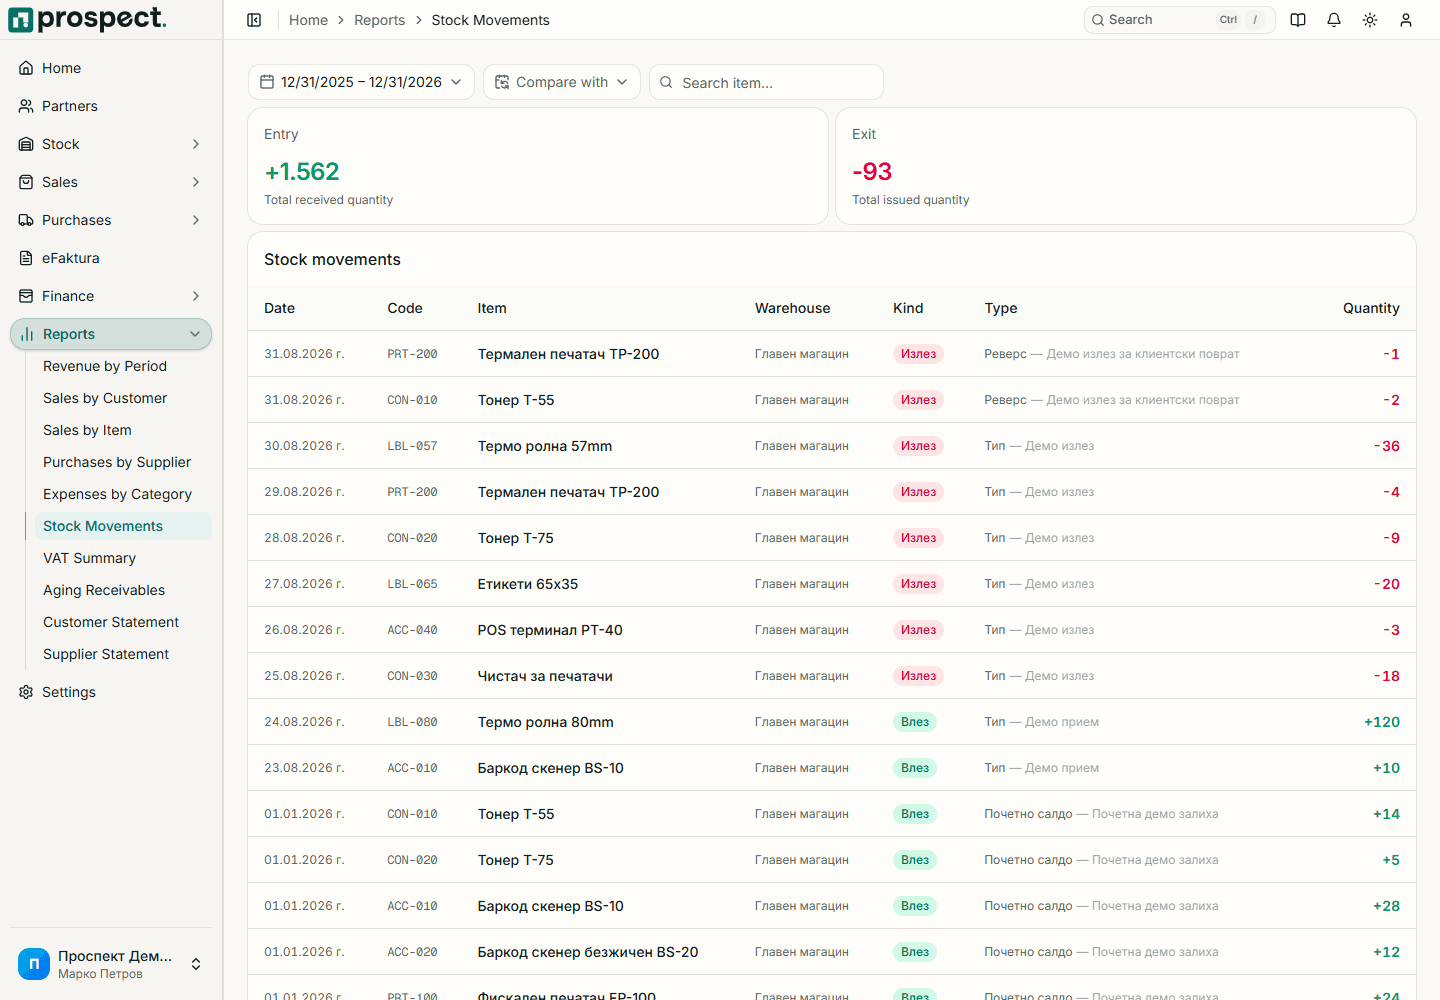Open Supplier Statement report
The width and height of the screenshot is (1440, 1000).
(x=106, y=654)
